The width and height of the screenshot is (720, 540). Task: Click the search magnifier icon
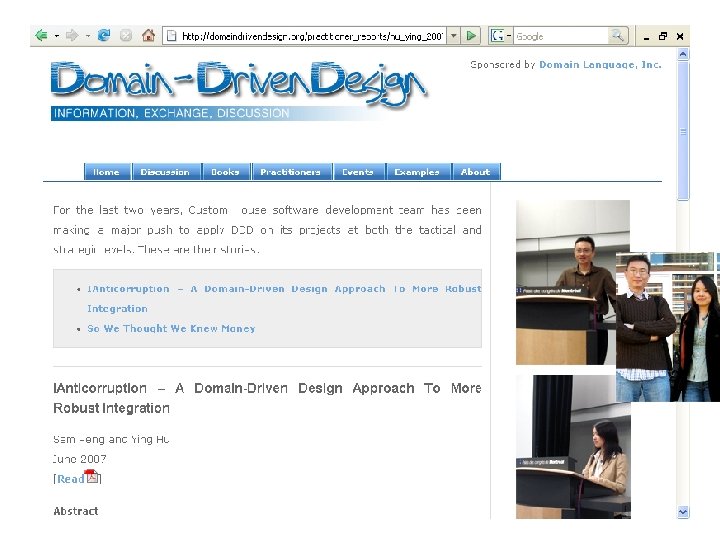point(617,36)
